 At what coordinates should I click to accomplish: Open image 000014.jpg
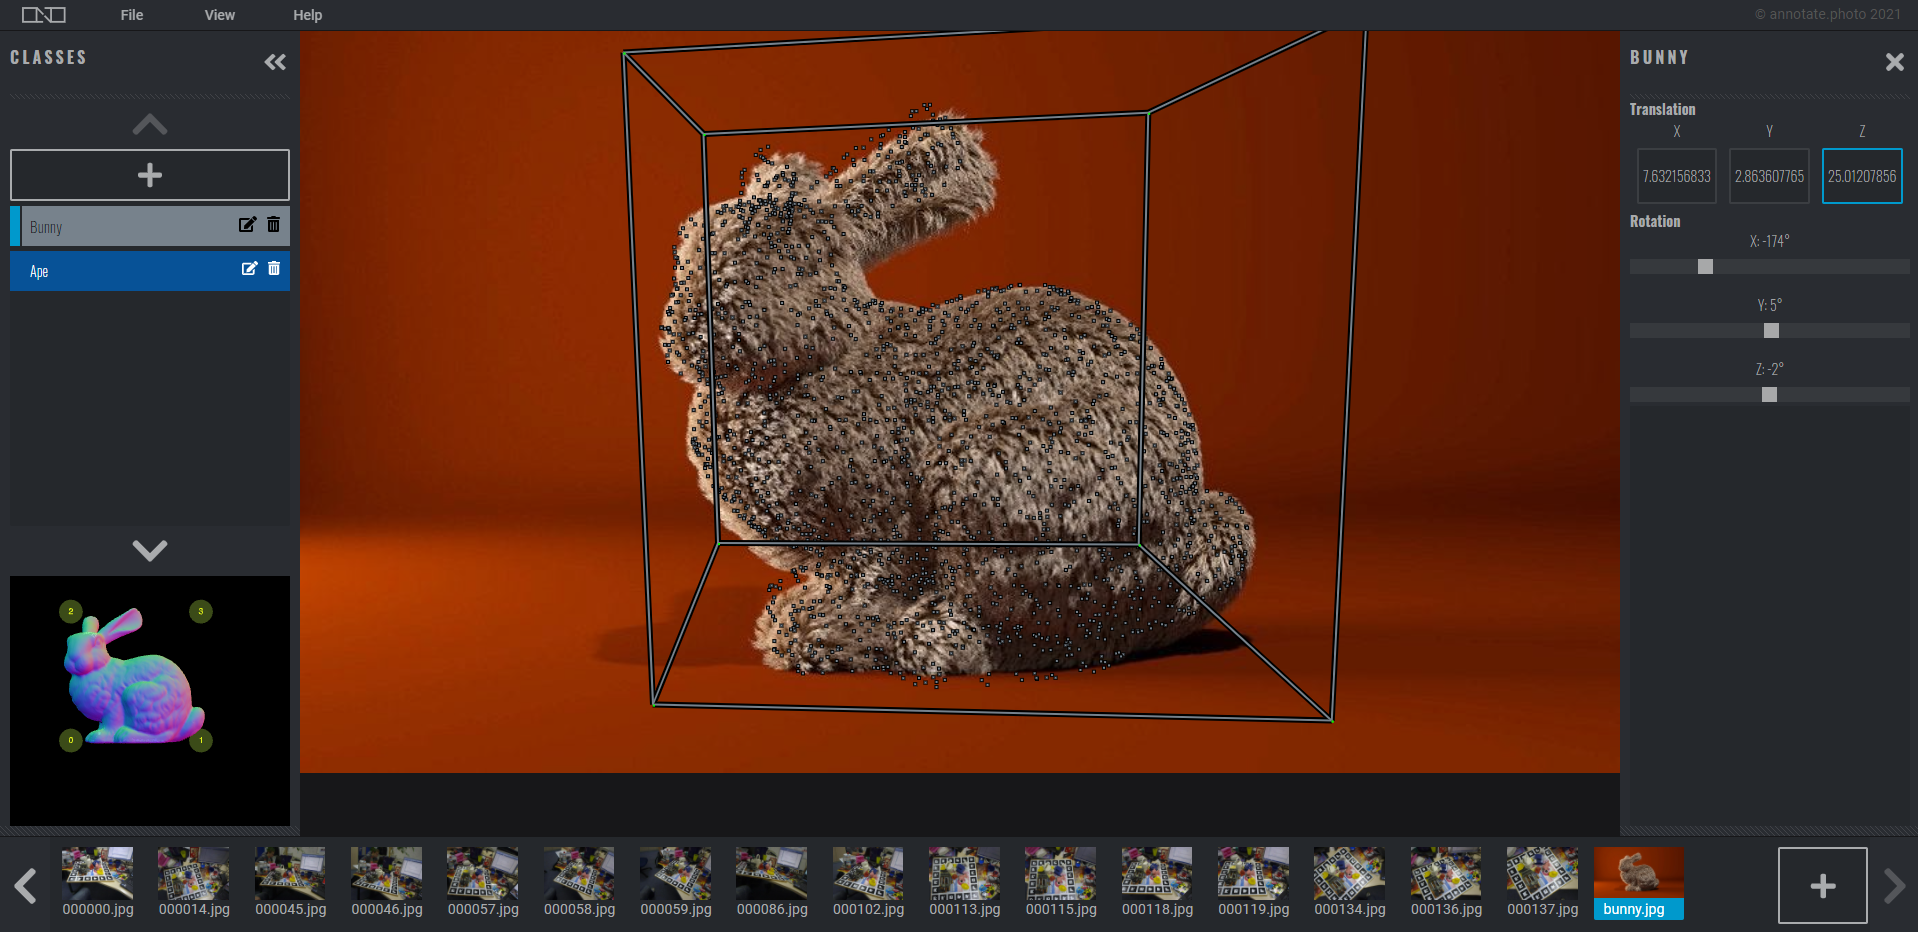(194, 883)
